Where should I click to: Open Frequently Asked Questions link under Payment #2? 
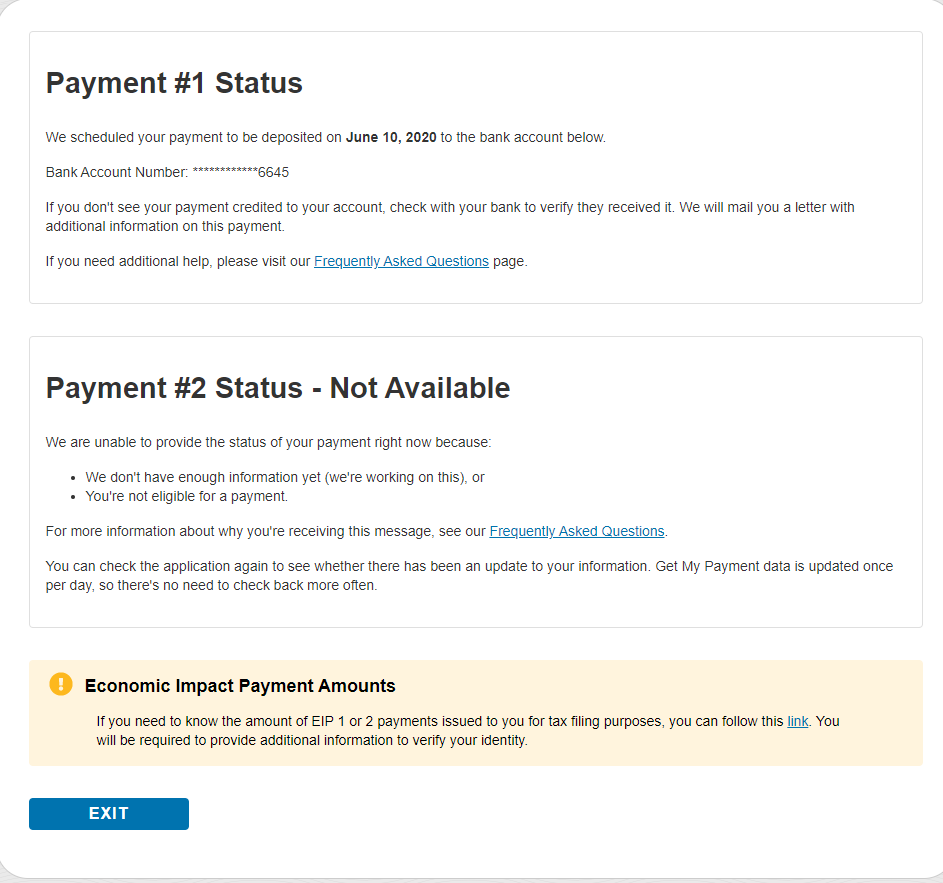(x=576, y=532)
